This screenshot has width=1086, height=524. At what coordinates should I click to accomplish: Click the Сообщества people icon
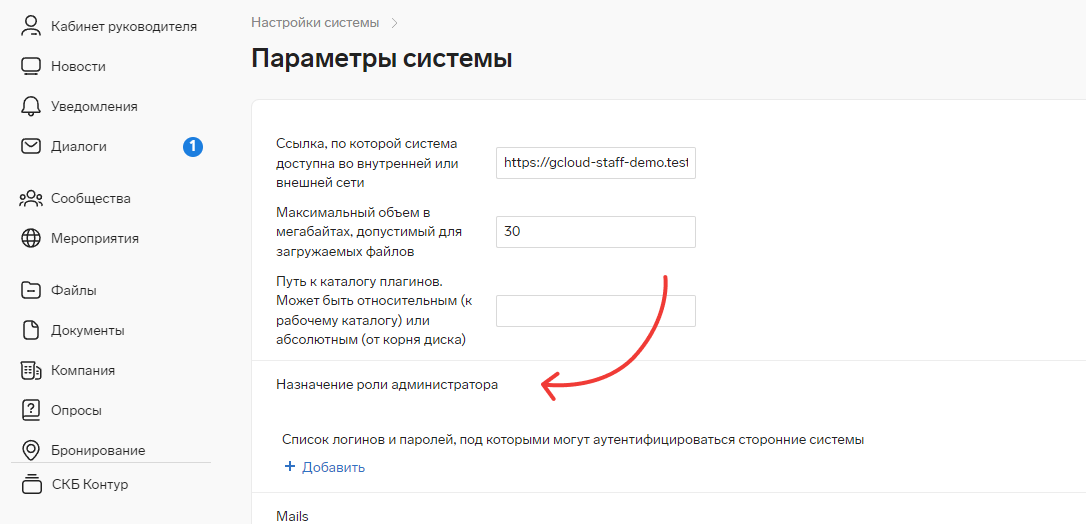coord(30,199)
